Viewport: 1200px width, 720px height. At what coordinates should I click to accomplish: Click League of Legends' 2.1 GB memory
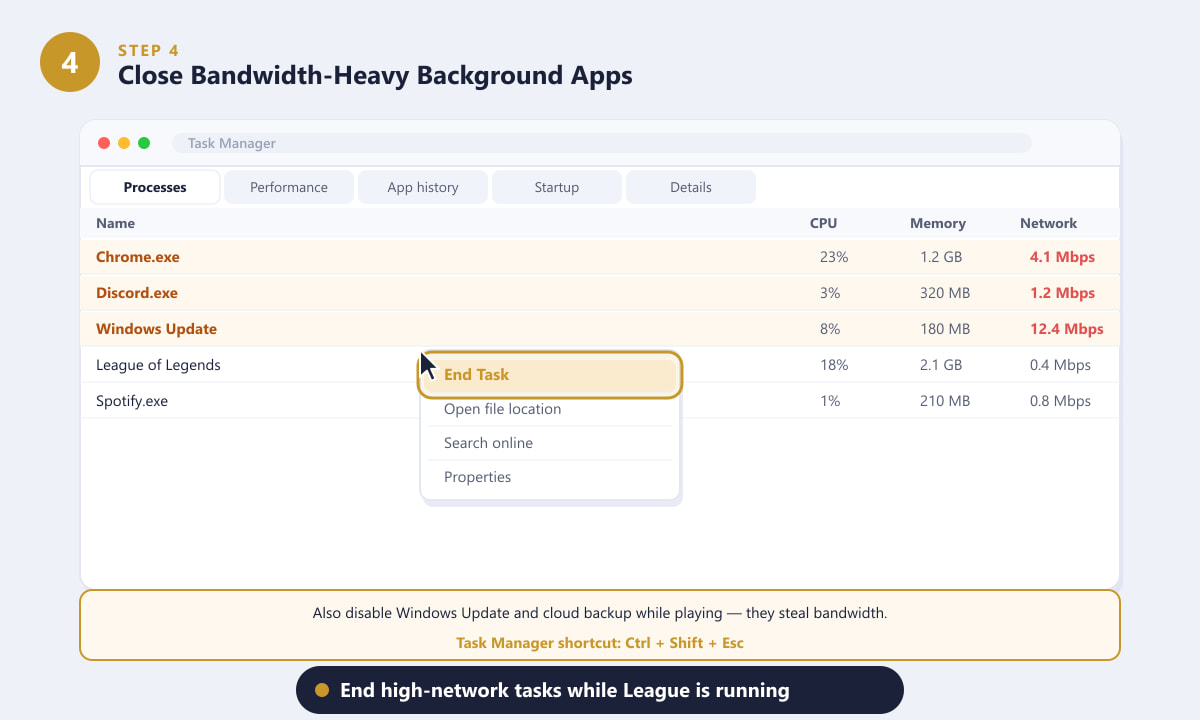pos(941,365)
